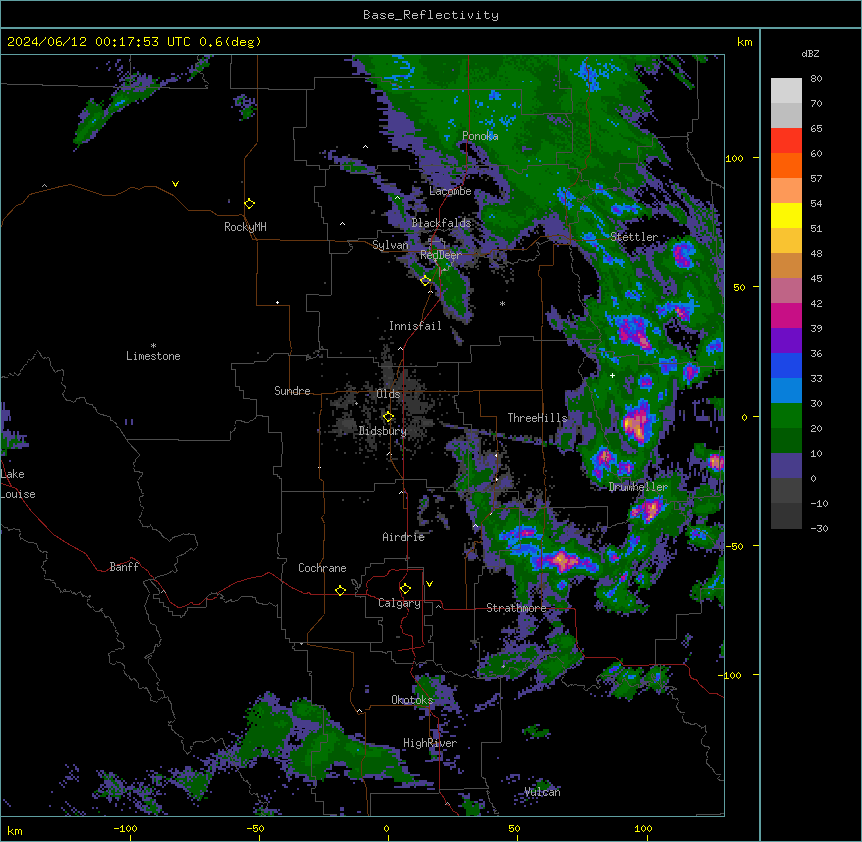Select the Drumheller label
The height and width of the screenshot is (842, 862).
pyautogui.click(x=638, y=487)
